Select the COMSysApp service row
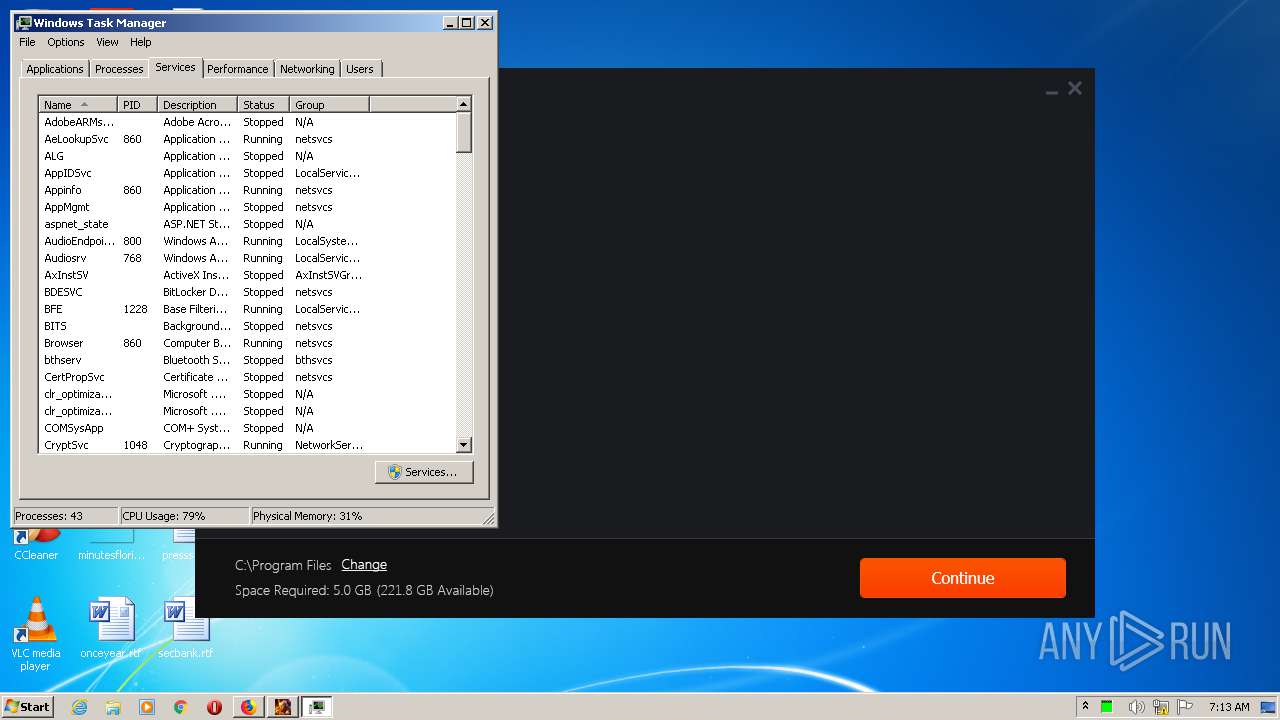This screenshot has height=720, width=1280. pos(247,428)
